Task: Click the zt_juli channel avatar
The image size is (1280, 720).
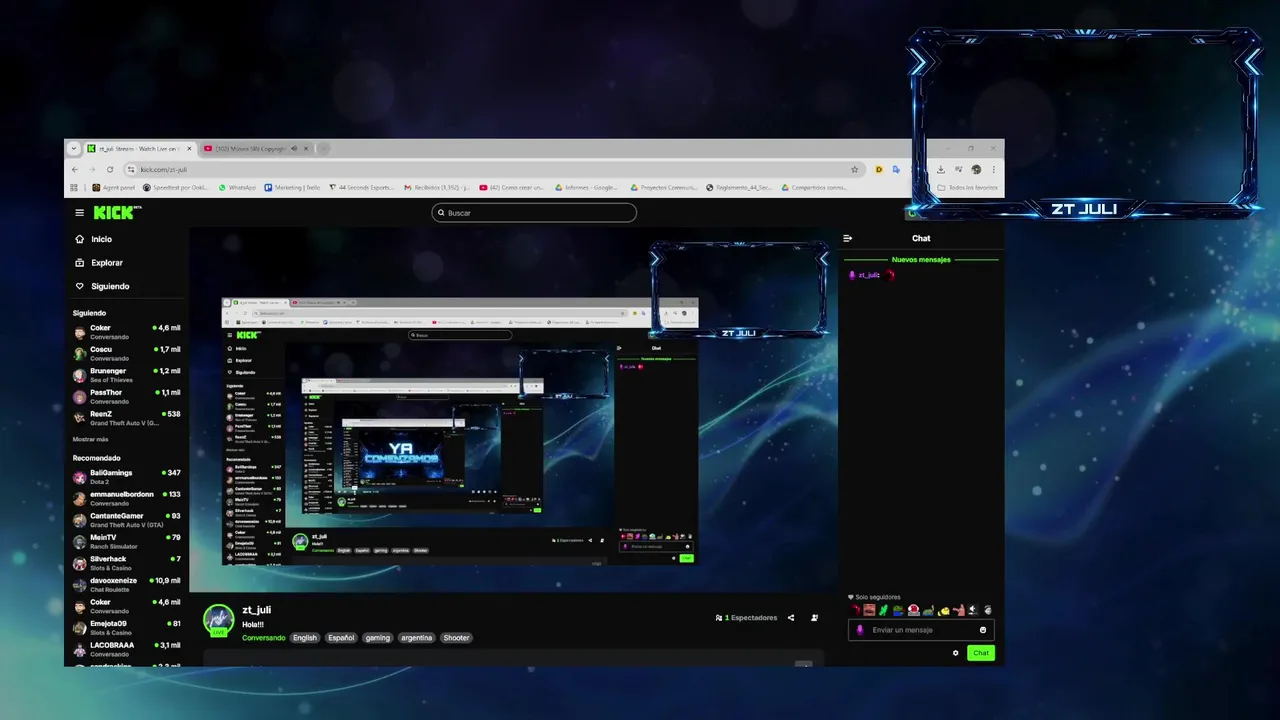Action: 219,620
